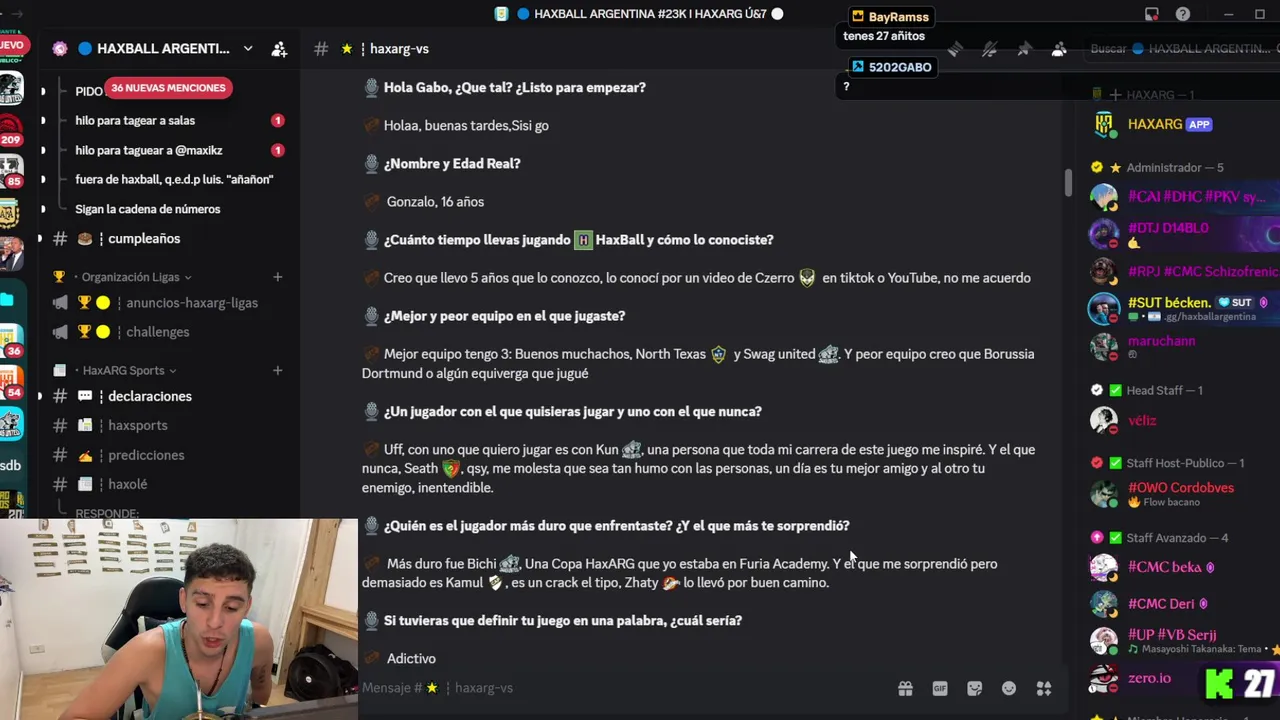Open the Discord inbox icon

(1152, 14)
